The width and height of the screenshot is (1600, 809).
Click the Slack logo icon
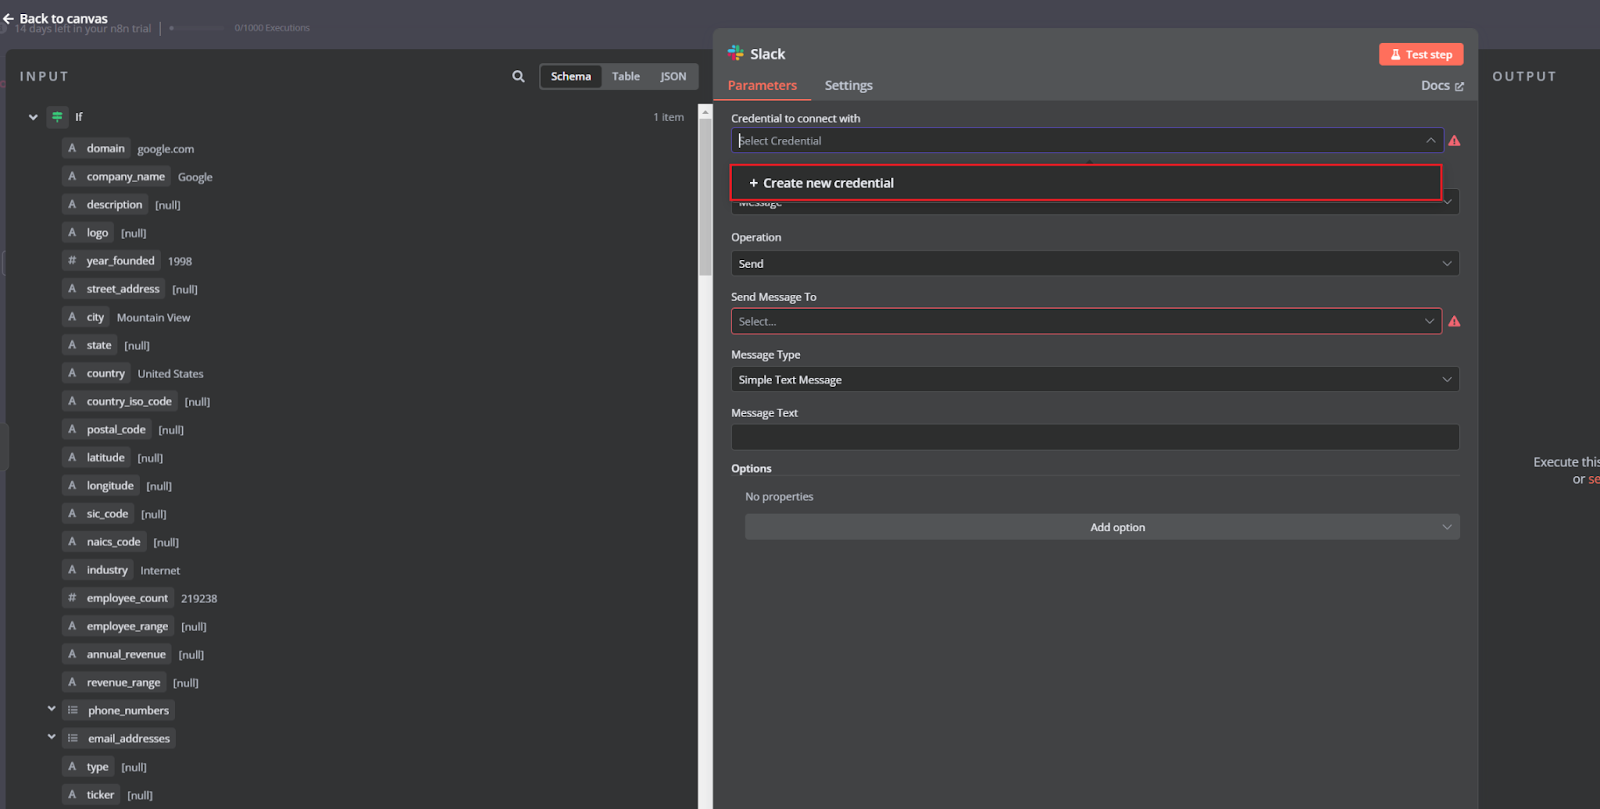point(736,53)
